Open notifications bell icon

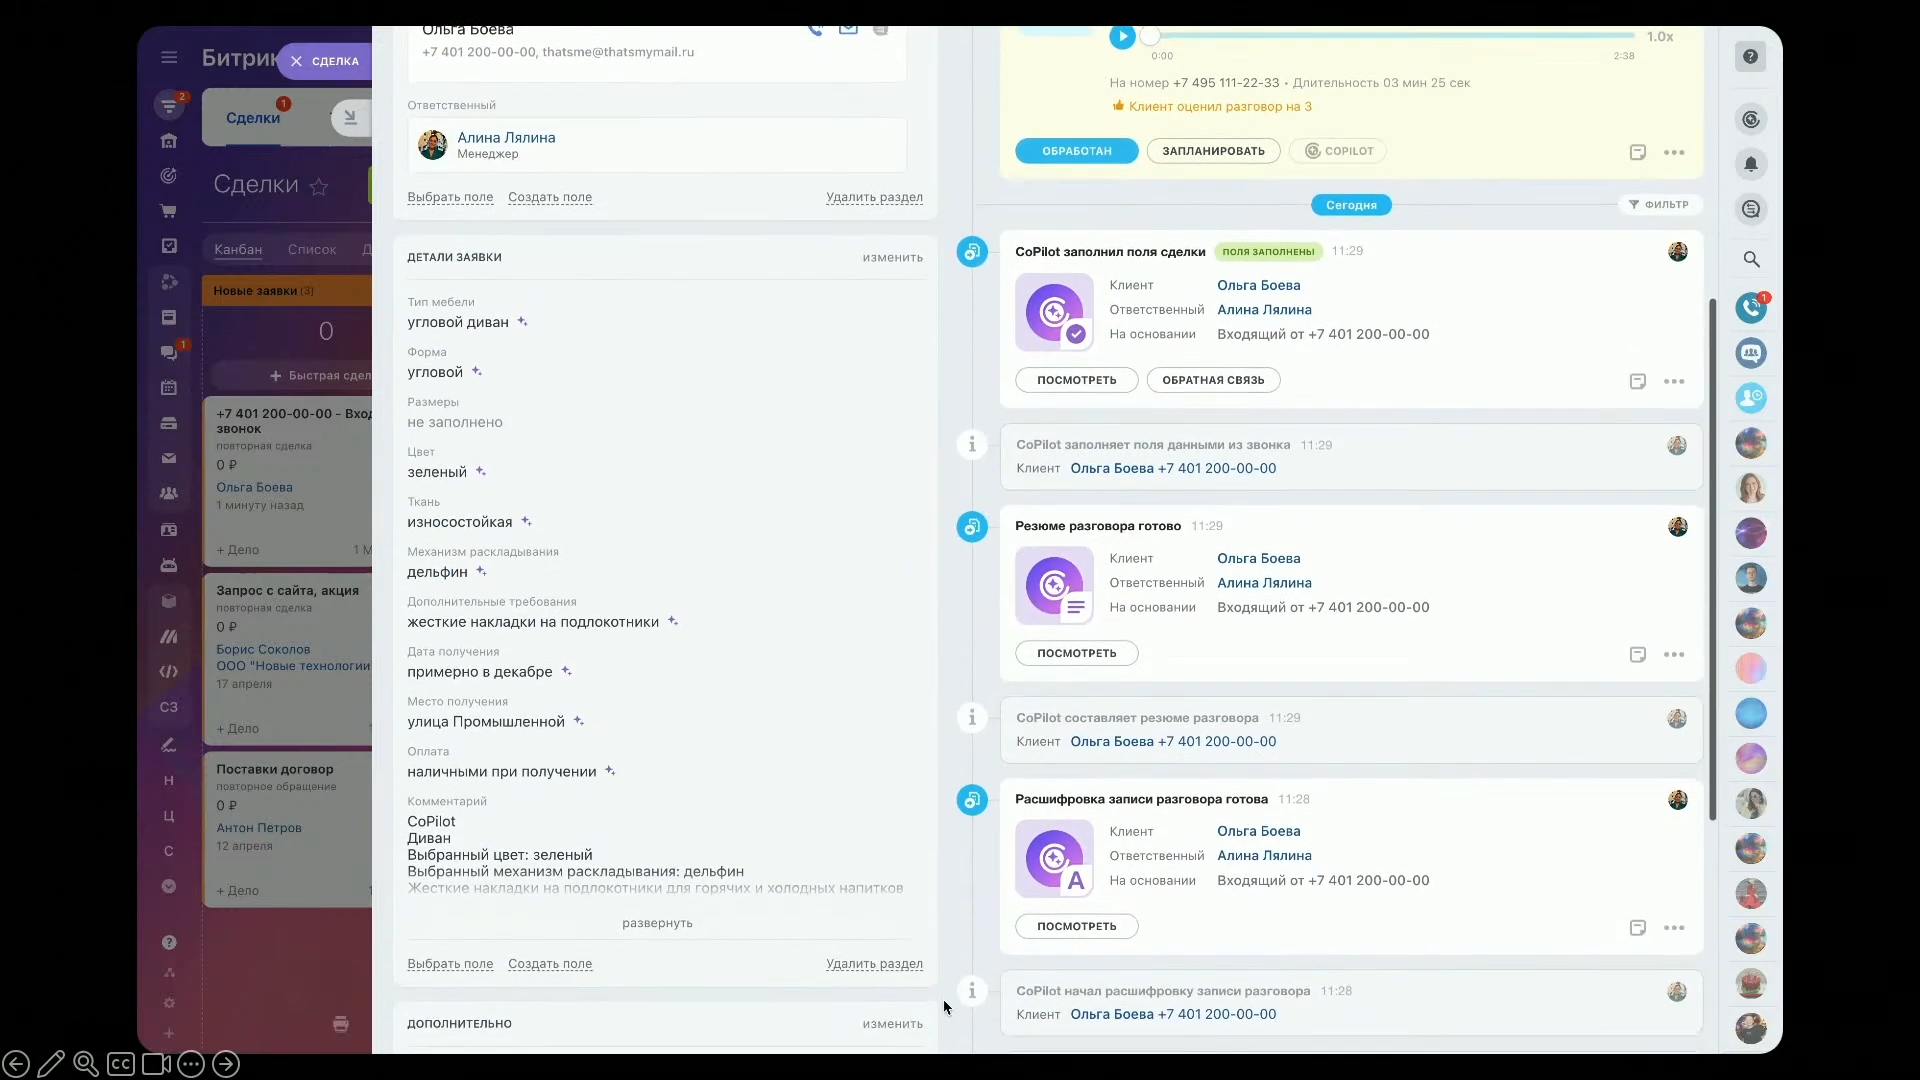coord(1751,164)
